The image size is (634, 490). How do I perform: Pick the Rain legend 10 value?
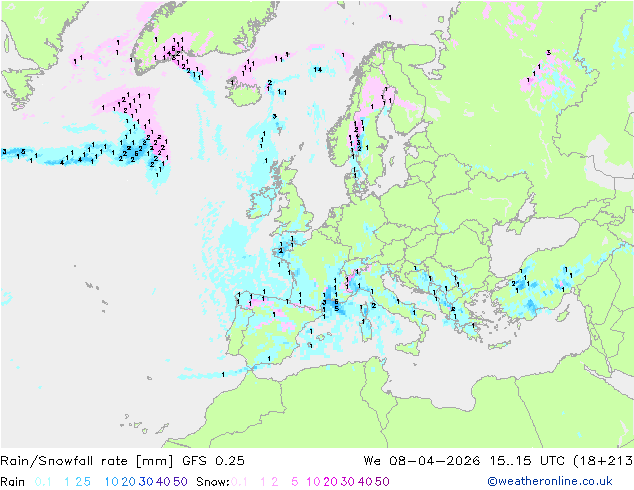pos(112,482)
